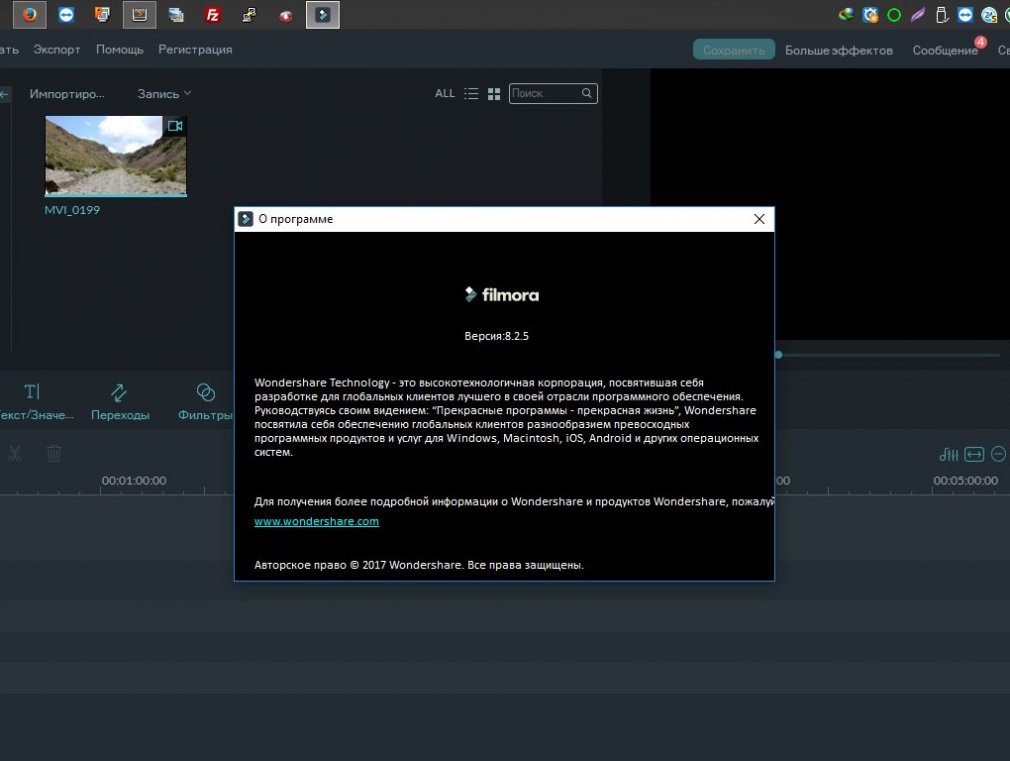
Task: Click the TeamViewer icon in the system tray
Action: coord(965,15)
